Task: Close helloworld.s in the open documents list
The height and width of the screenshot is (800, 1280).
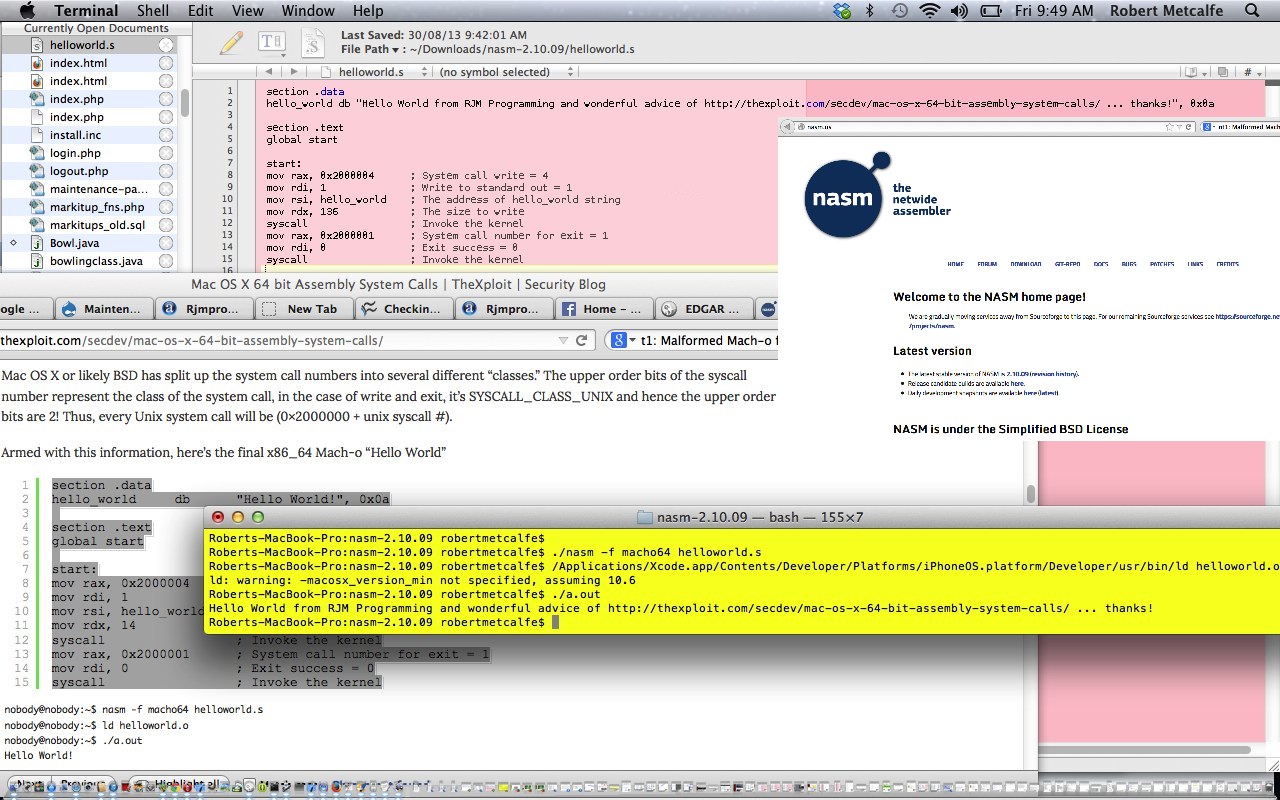Action: (x=166, y=45)
